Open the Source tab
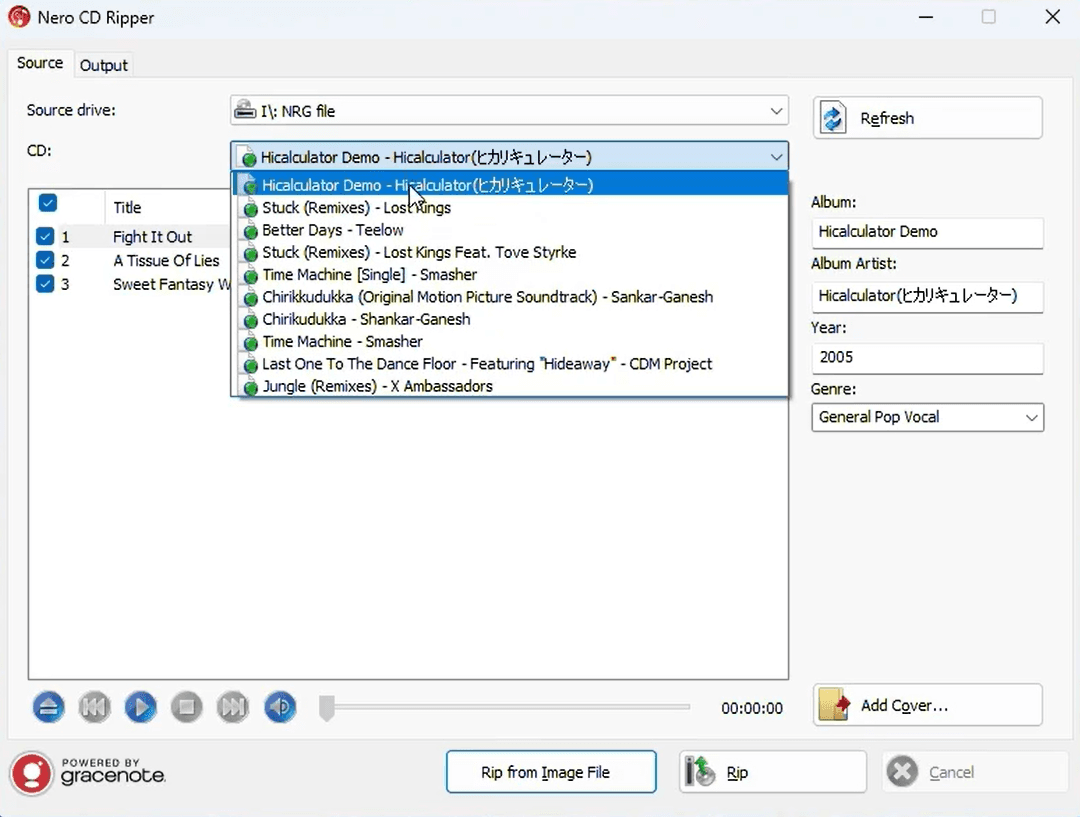 pos(40,63)
